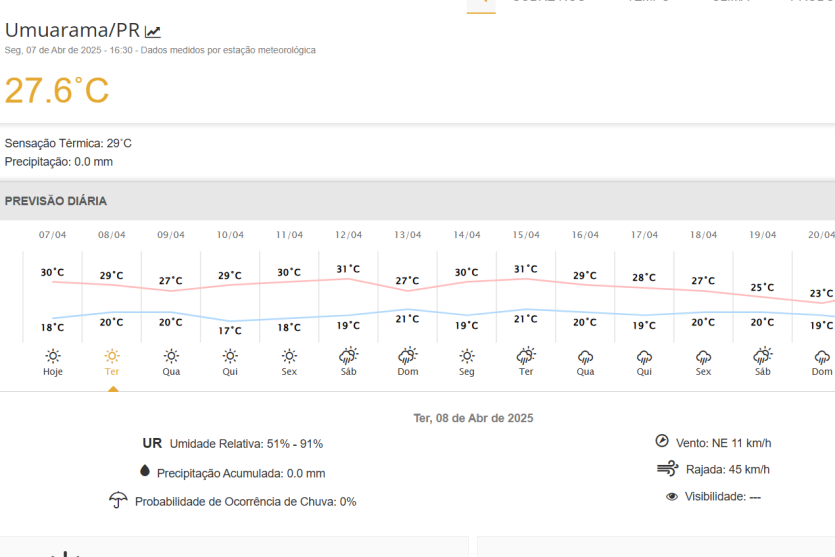Viewport: 835px width, 557px height.
Task: Click the 31°C high on 12/04
Action: (348, 269)
